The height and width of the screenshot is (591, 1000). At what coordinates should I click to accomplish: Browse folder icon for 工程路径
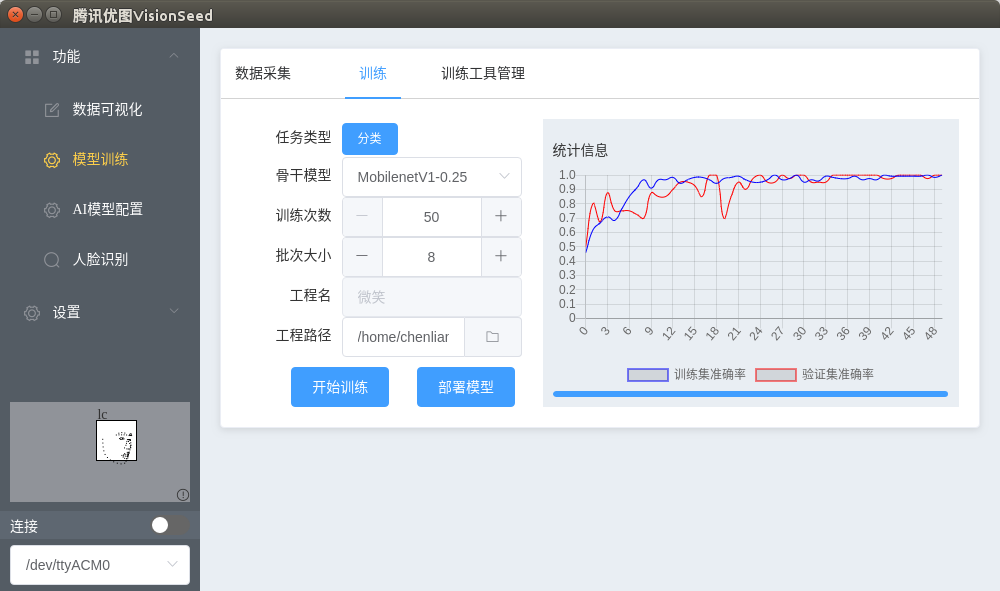click(x=492, y=337)
